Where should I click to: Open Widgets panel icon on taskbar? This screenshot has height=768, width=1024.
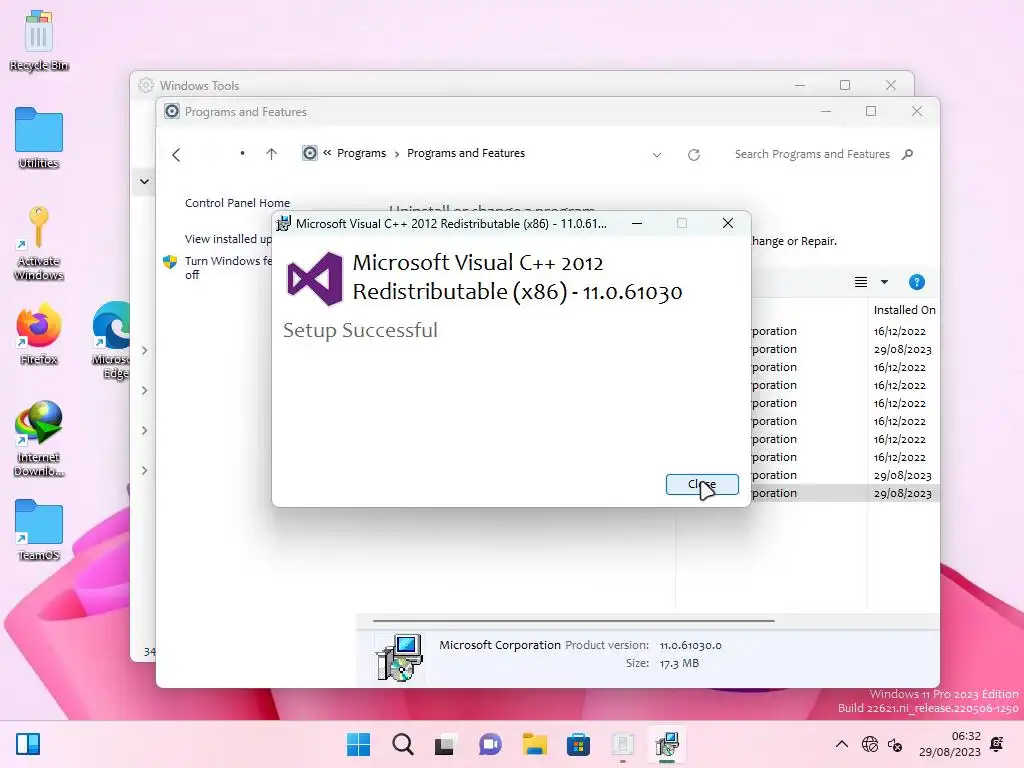click(x=28, y=744)
